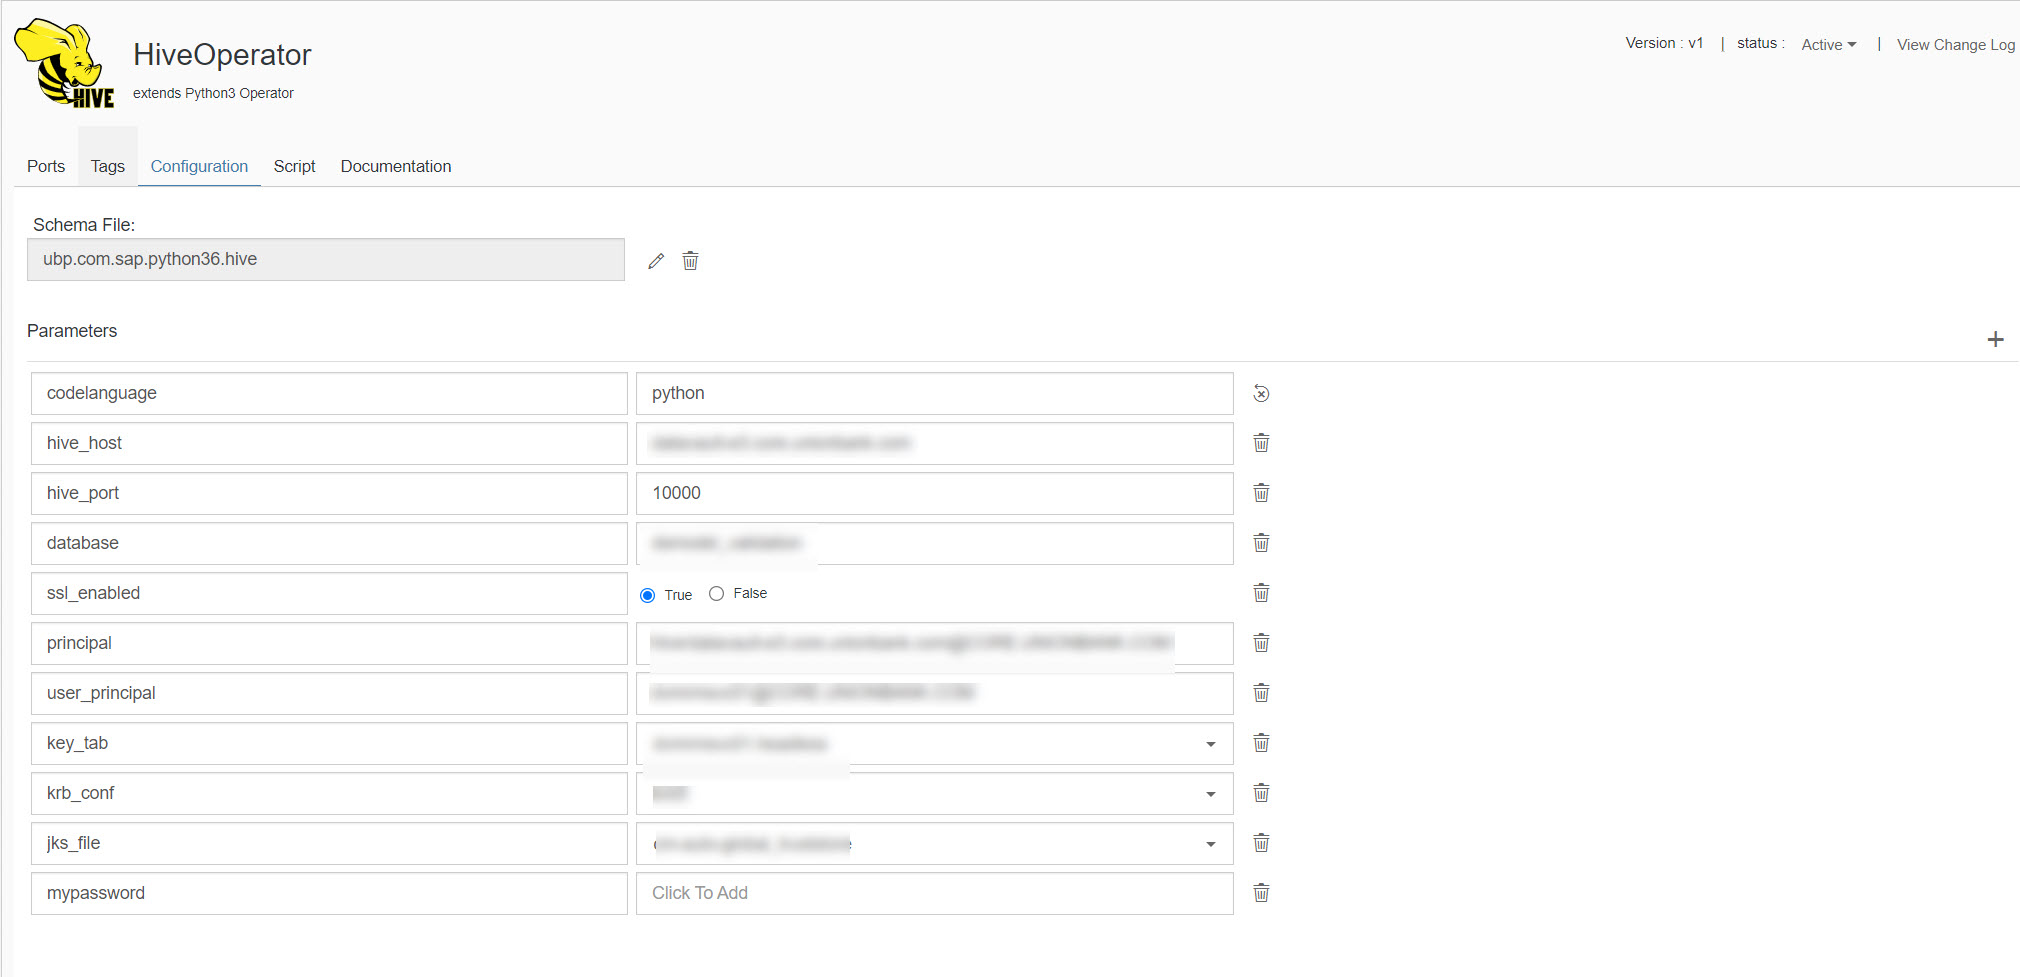Set ssl_enabled to True
The height and width of the screenshot is (977, 2020).
coord(647,595)
